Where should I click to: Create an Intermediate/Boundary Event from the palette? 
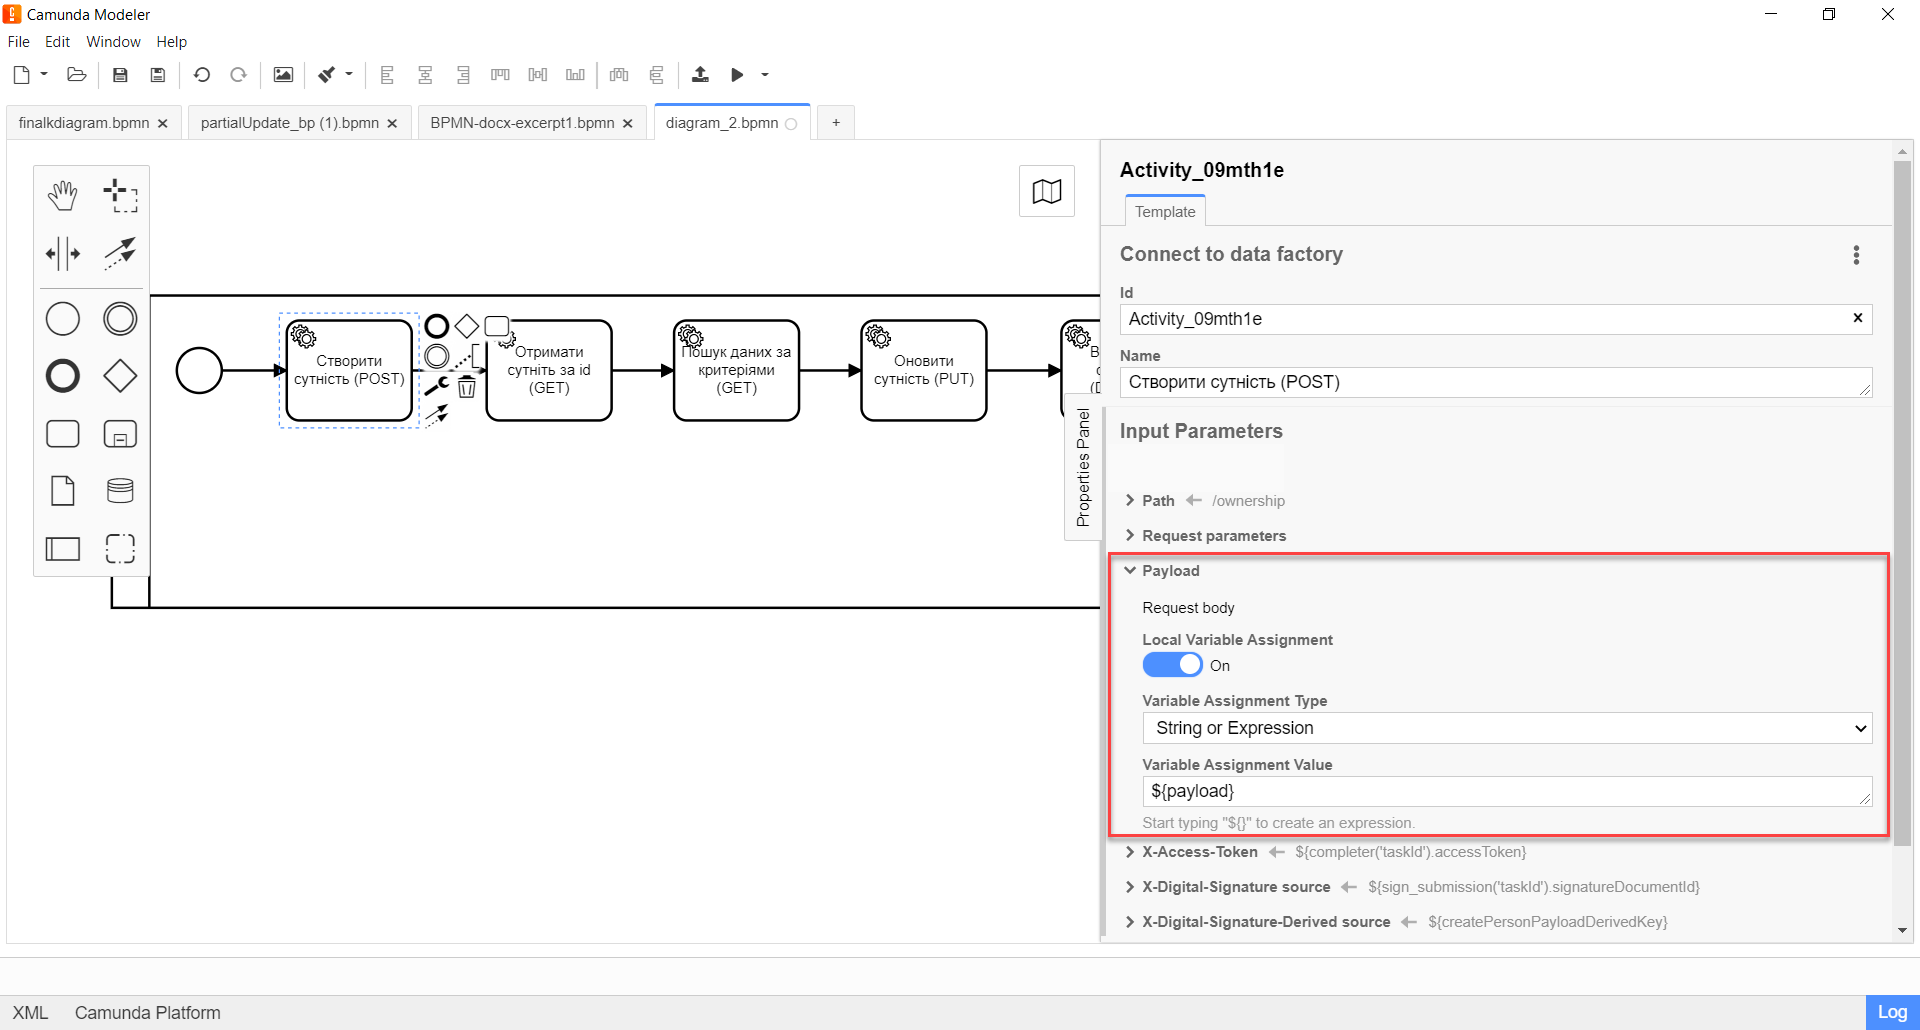click(x=120, y=319)
